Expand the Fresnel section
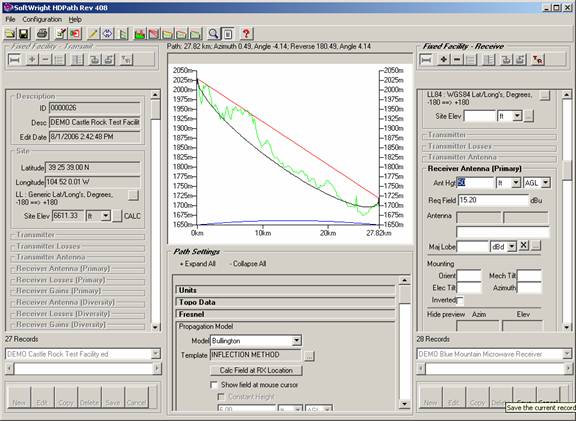Viewport: 576px width, 421px height. click(285, 314)
